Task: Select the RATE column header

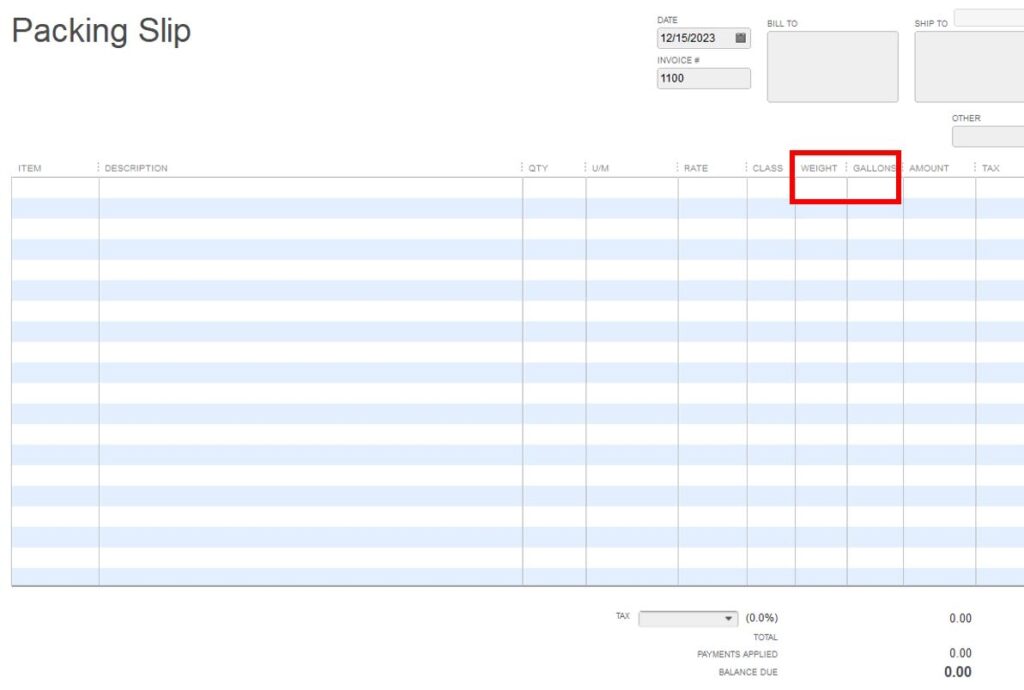Action: 696,168
